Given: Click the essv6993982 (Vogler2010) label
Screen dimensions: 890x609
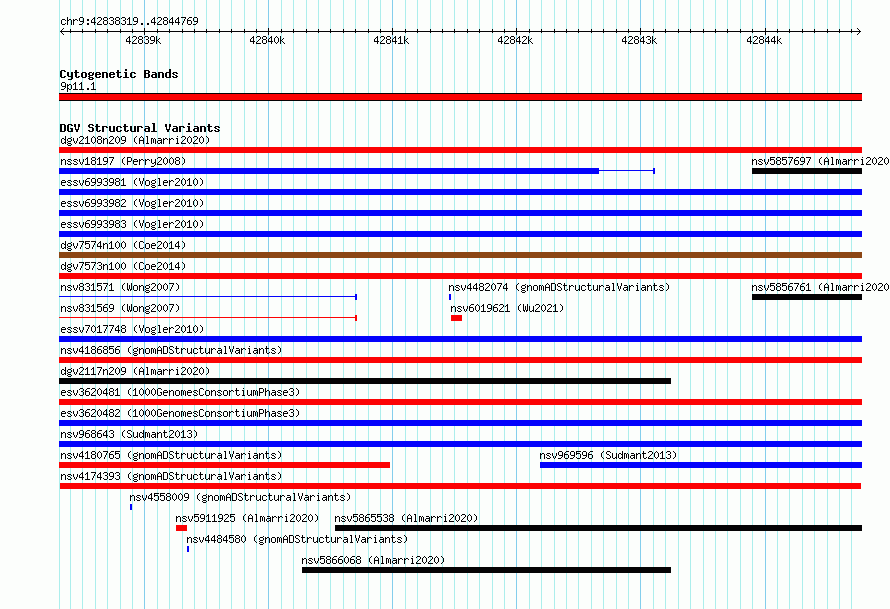Looking at the screenshot, I should pyautogui.click(x=132, y=203).
